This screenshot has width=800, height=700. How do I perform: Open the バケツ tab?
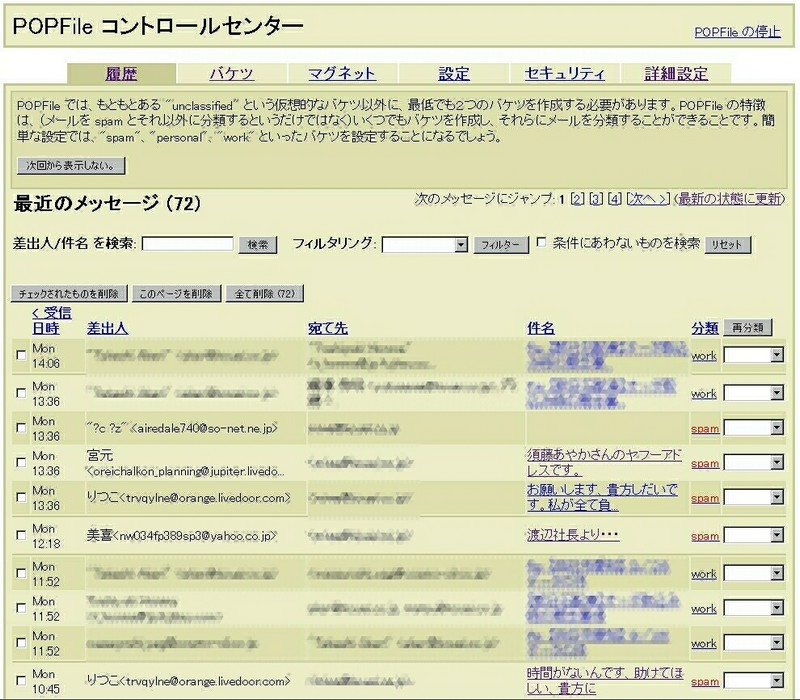click(232, 74)
